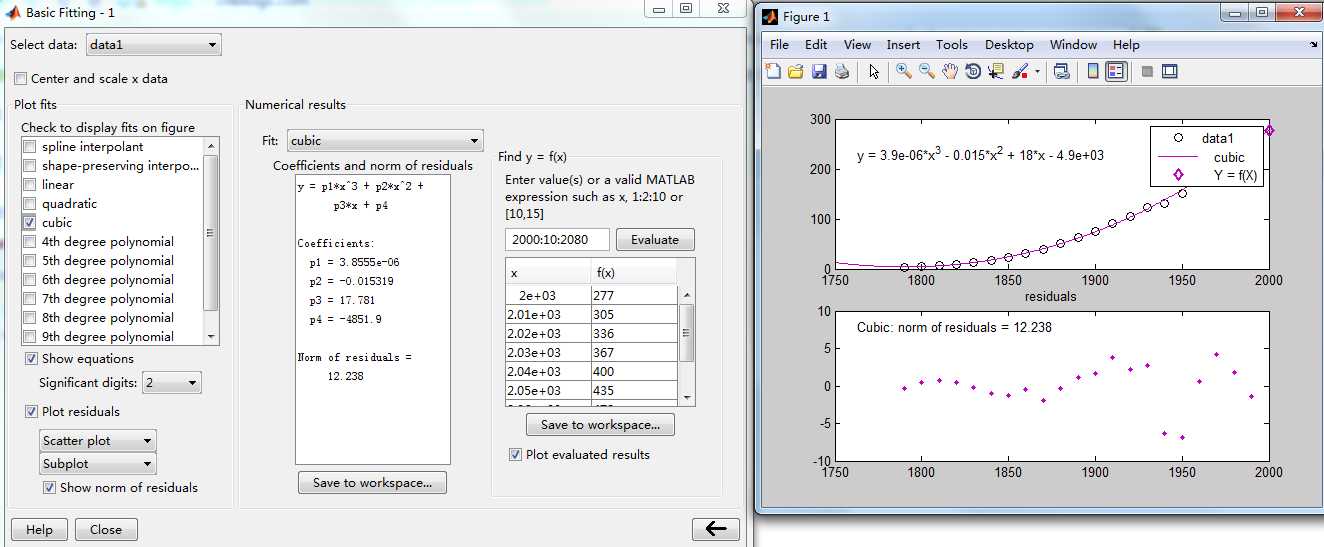Check shape-preserving interpolant fit
The width and height of the screenshot is (1324, 547).
point(30,166)
